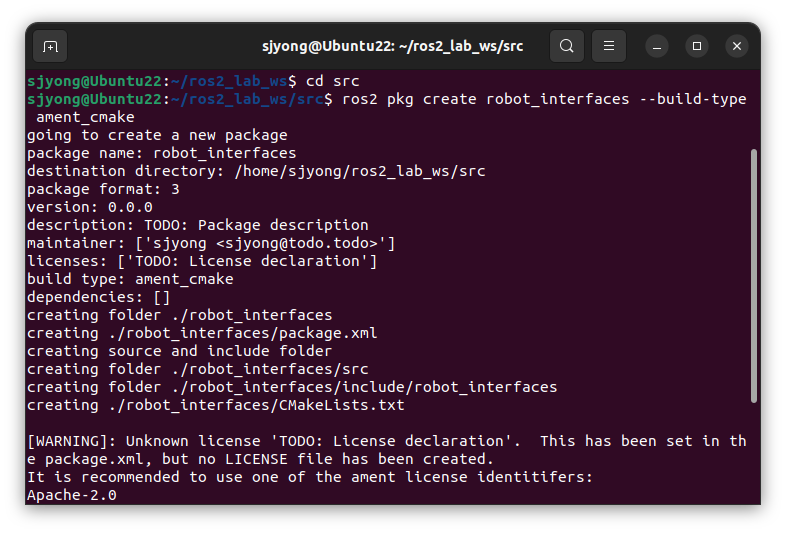
Task: Click the 'licenses' line
Action: point(202,262)
